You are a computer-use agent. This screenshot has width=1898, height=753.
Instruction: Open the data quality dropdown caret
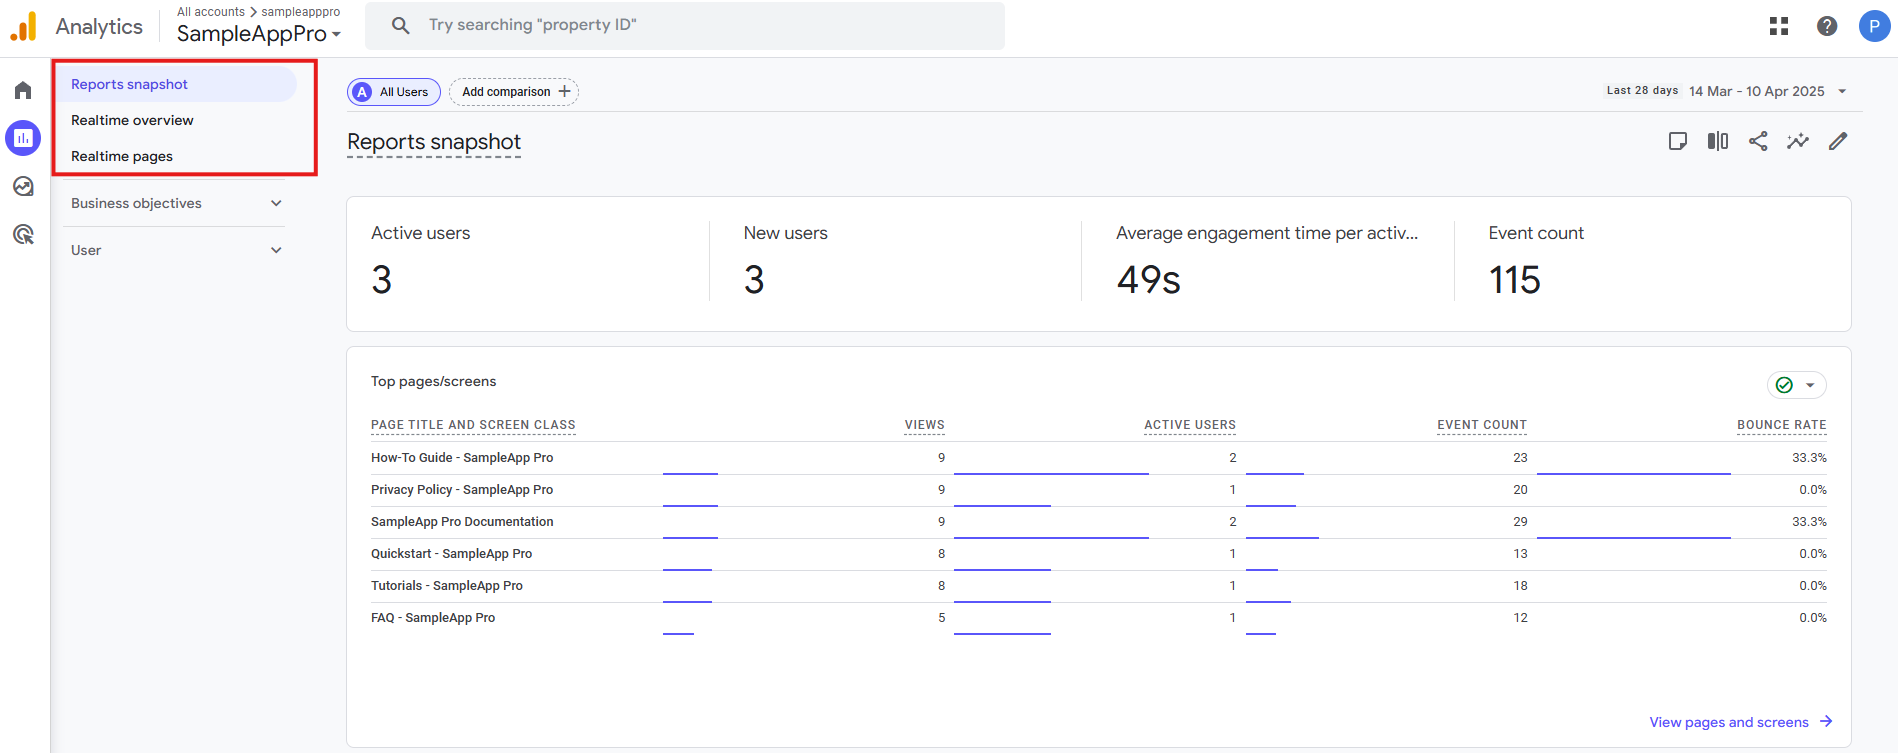coord(1810,385)
